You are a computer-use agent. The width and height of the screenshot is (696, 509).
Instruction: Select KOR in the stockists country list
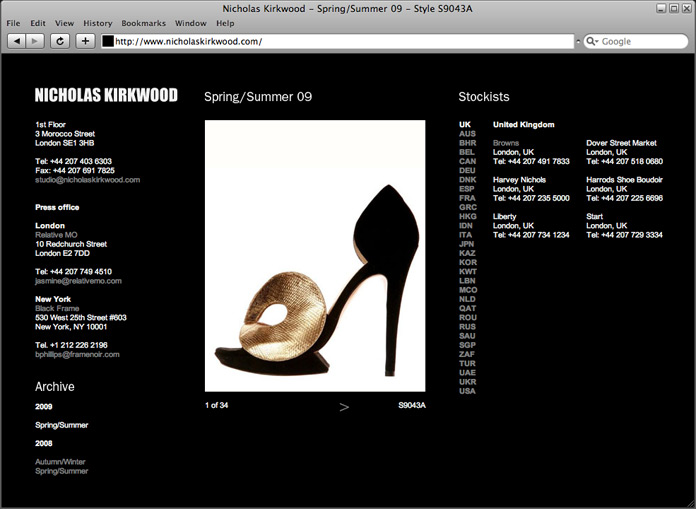pyautogui.click(x=468, y=262)
